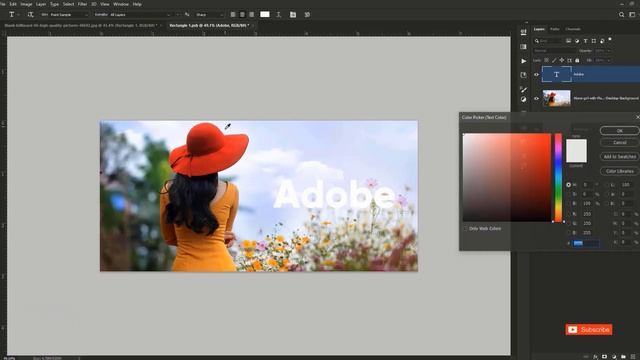Image resolution: width=640 pixels, height=360 pixels.
Task: Filter layers by pixel layer icon
Action: 568,41
